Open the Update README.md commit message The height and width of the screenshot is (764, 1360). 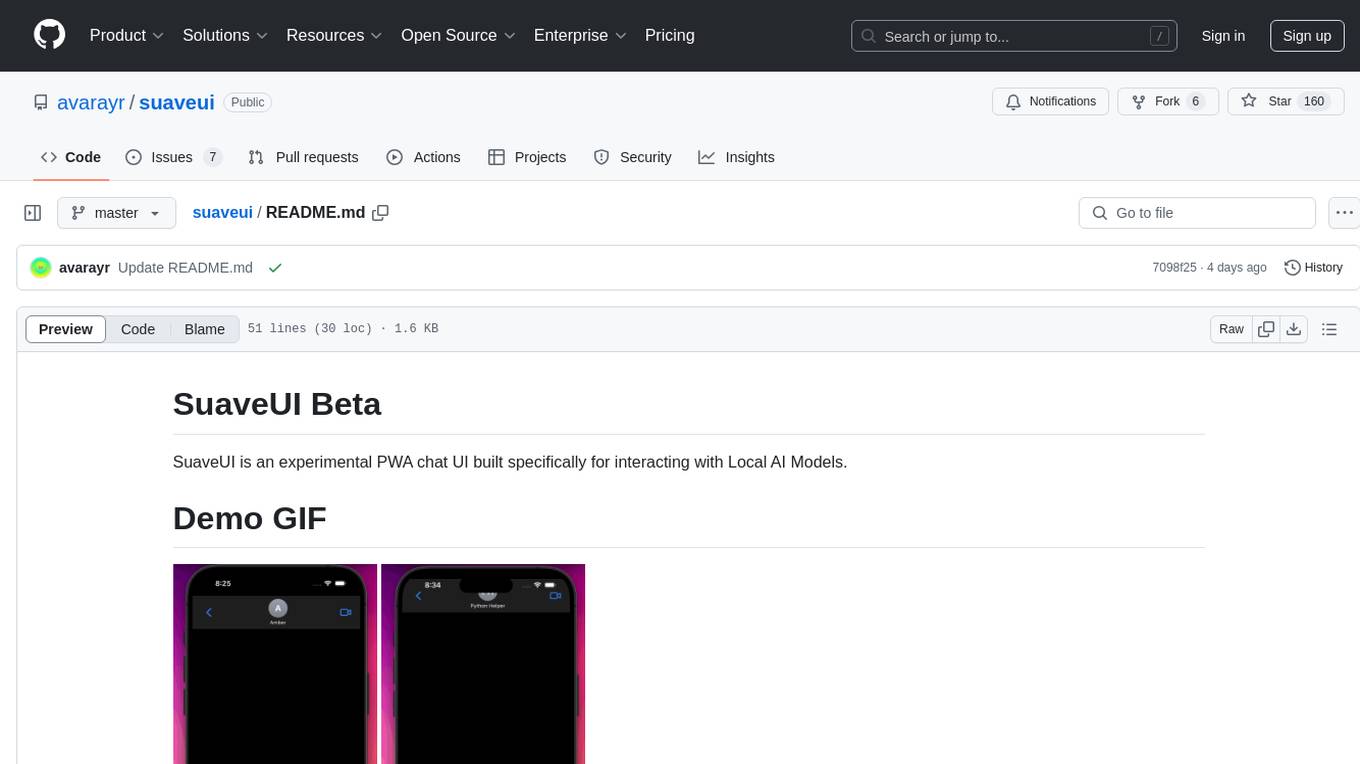pos(185,268)
